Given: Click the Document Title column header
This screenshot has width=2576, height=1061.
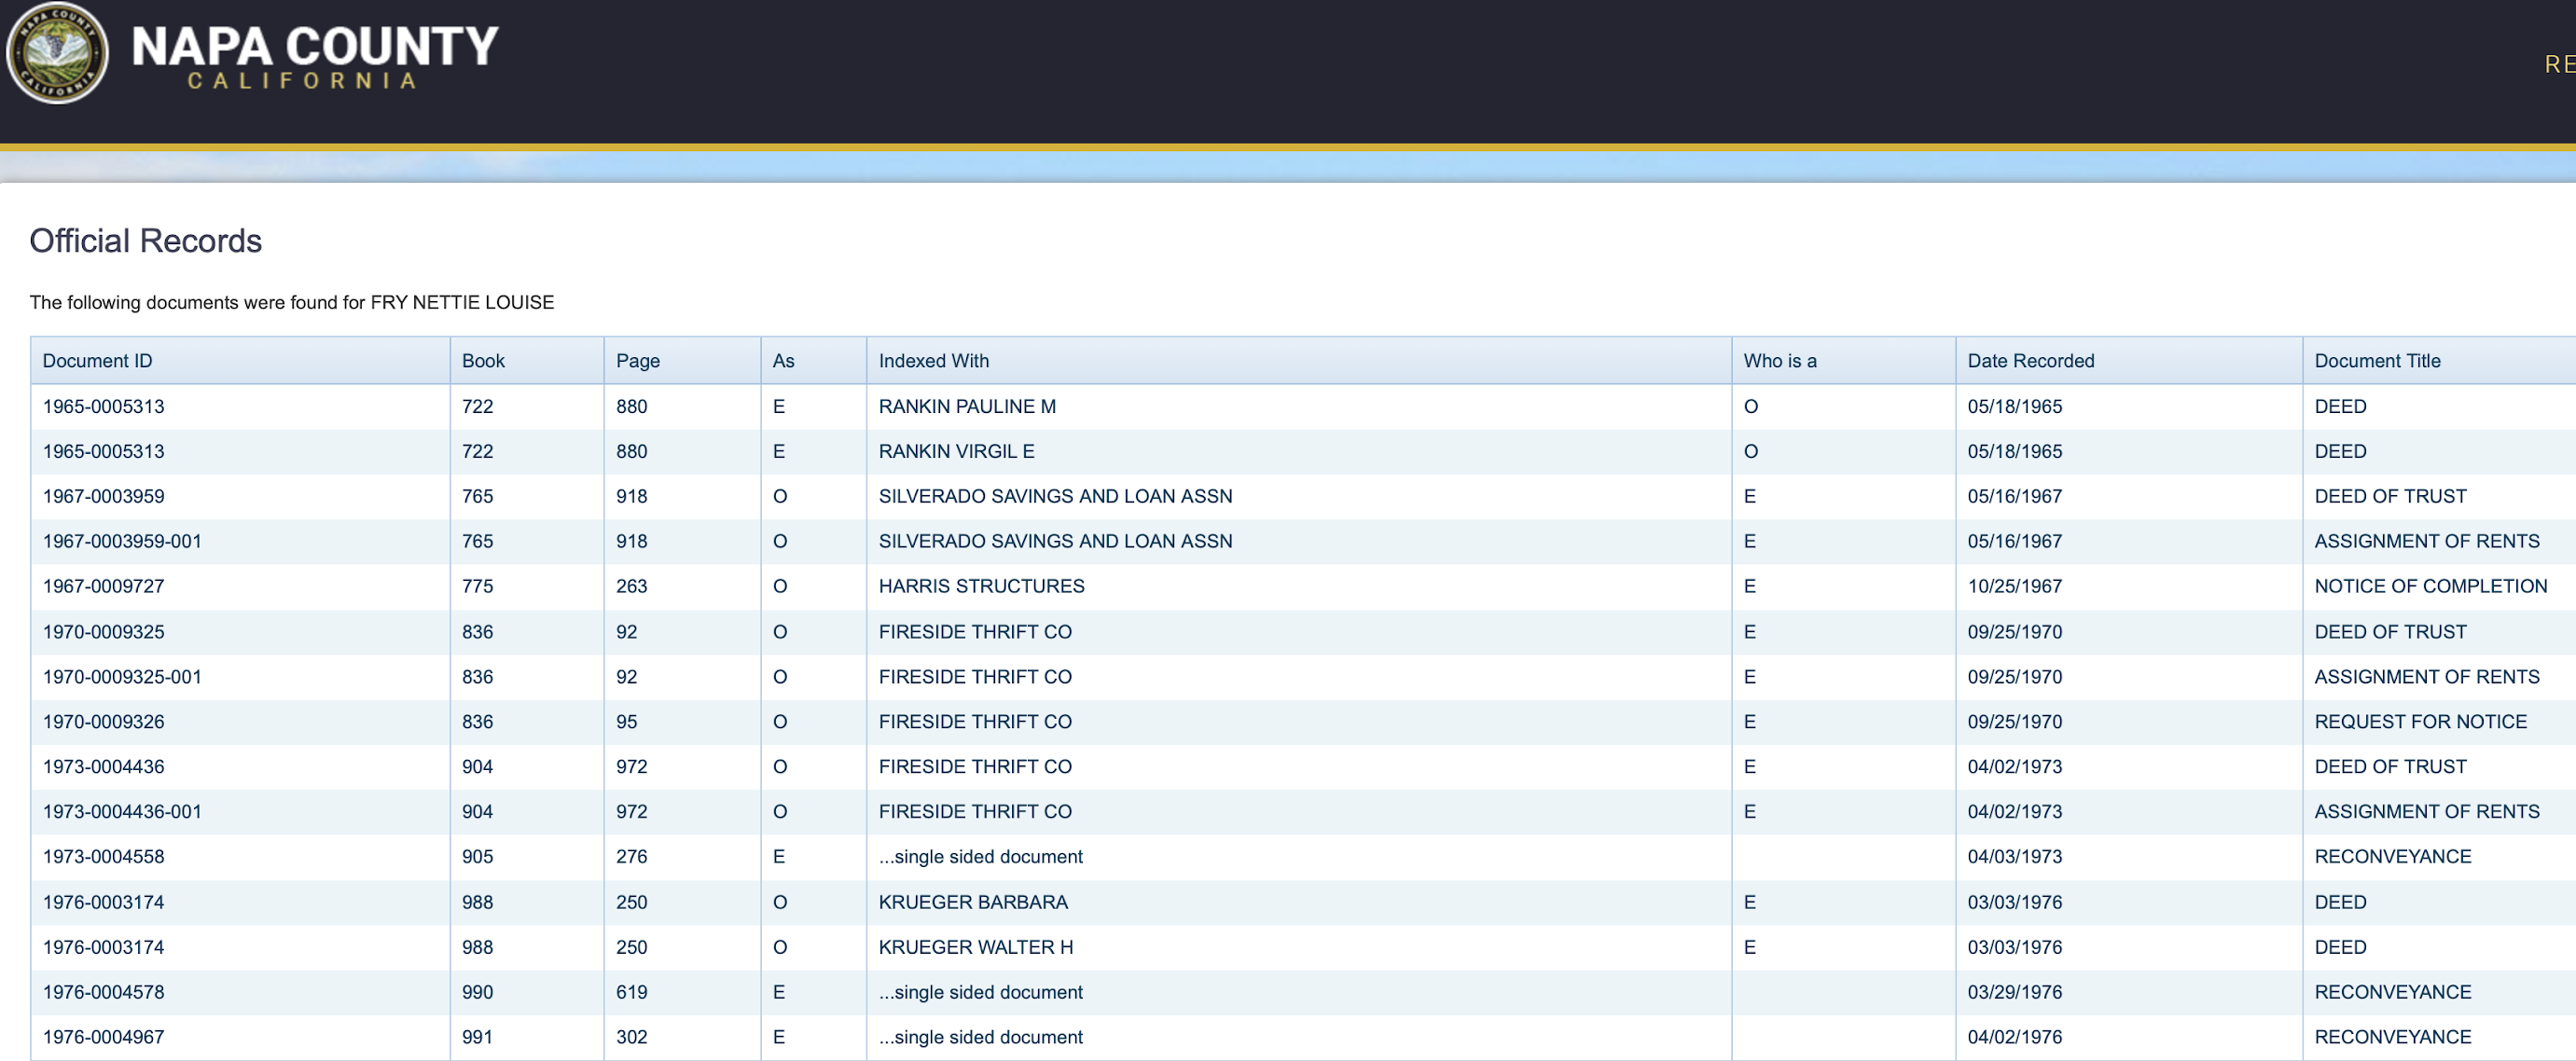Looking at the screenshot, I should click(x=2376, y=361).
